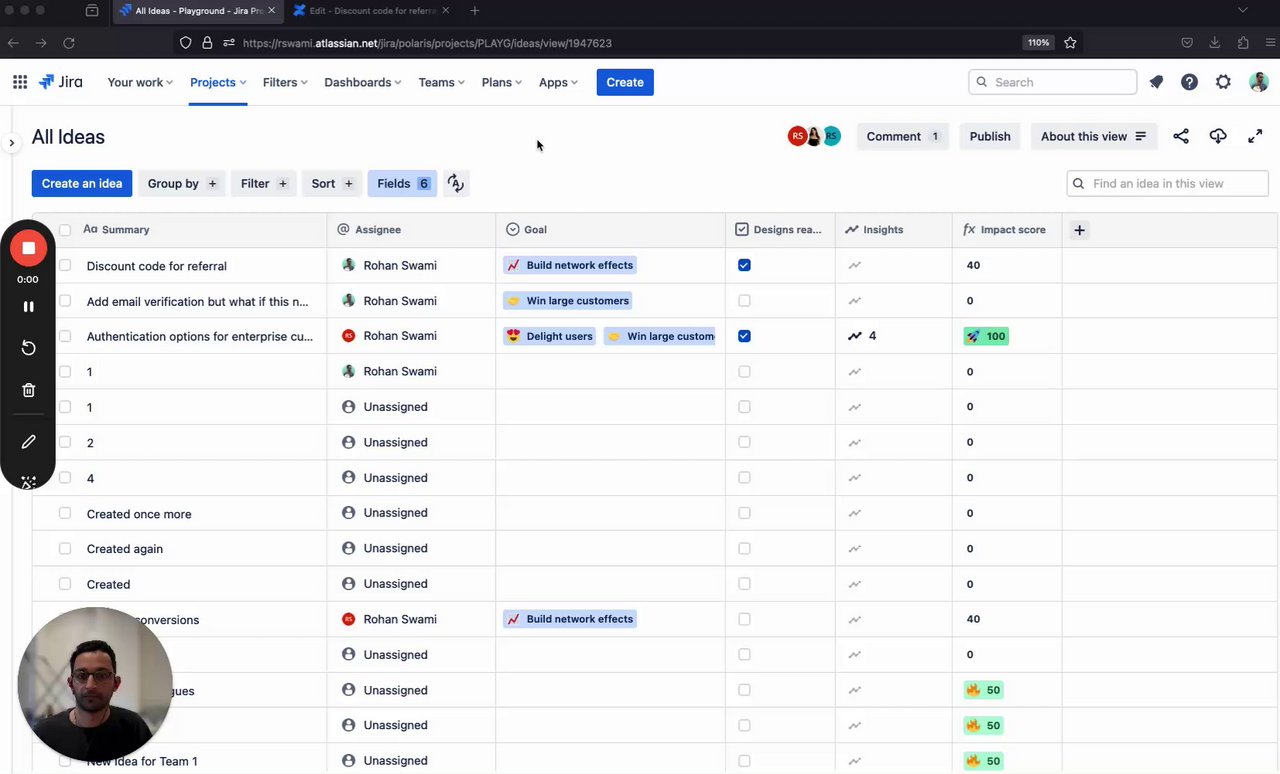Delete the recording with trash icon

(28, 390)
